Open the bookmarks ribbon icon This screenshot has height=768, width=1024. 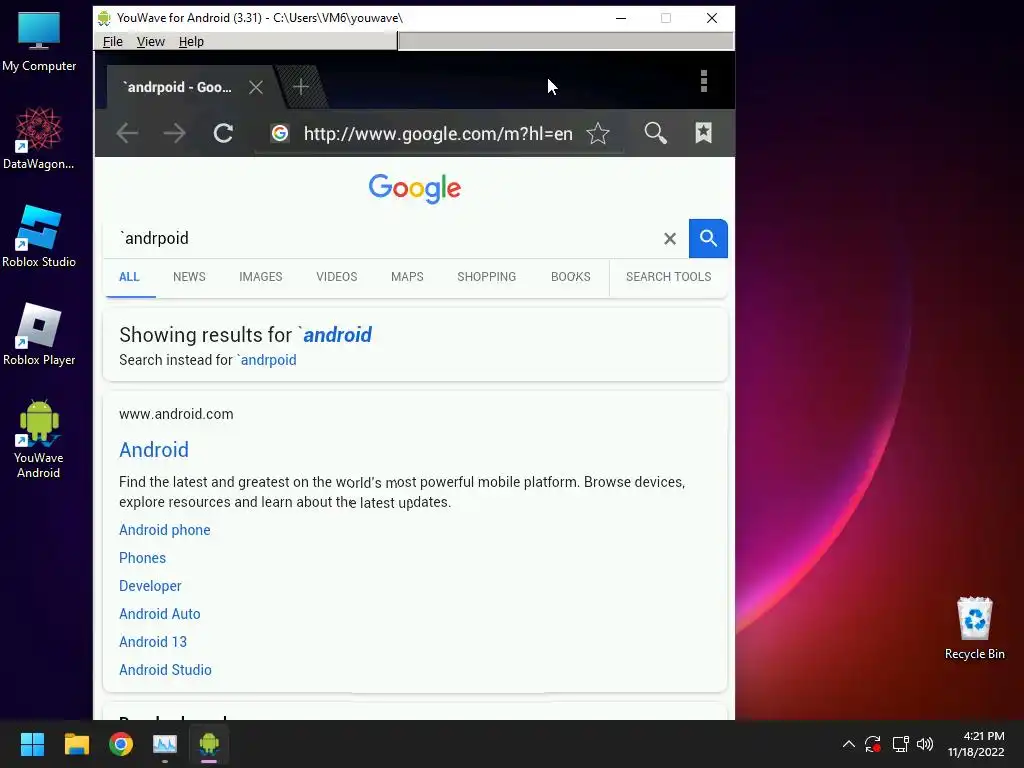(x=703, y=133)
